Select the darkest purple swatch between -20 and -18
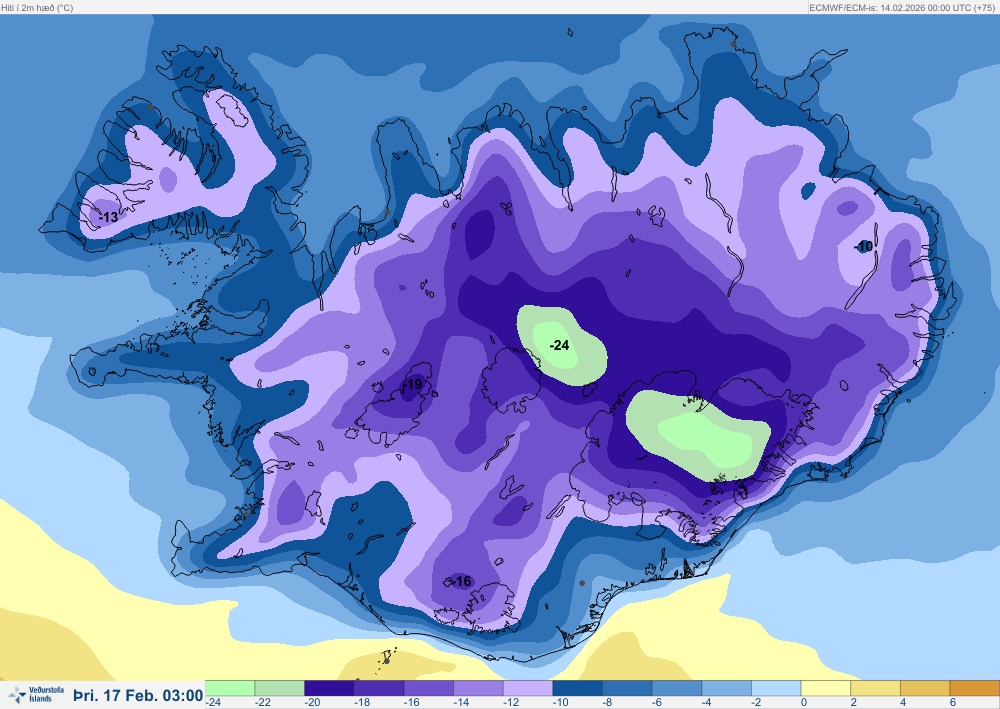The height and width of the screenshot is (709, 1000). pyautogui.click(x=329, y=688)
